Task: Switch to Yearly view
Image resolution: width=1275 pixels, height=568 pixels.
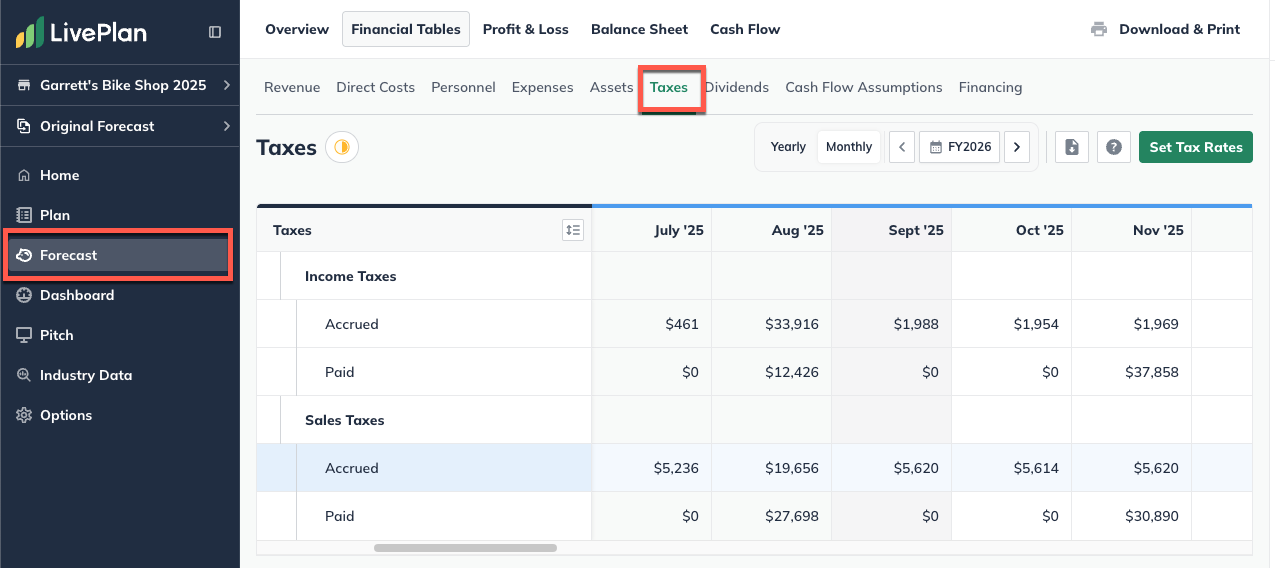Action: pyautogui.click(x=788, y=147)
